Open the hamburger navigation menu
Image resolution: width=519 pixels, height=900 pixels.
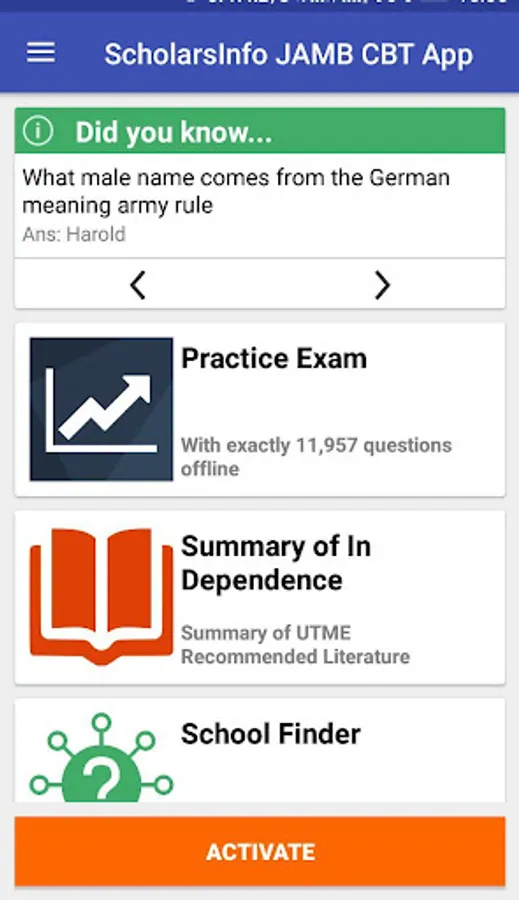41,53
